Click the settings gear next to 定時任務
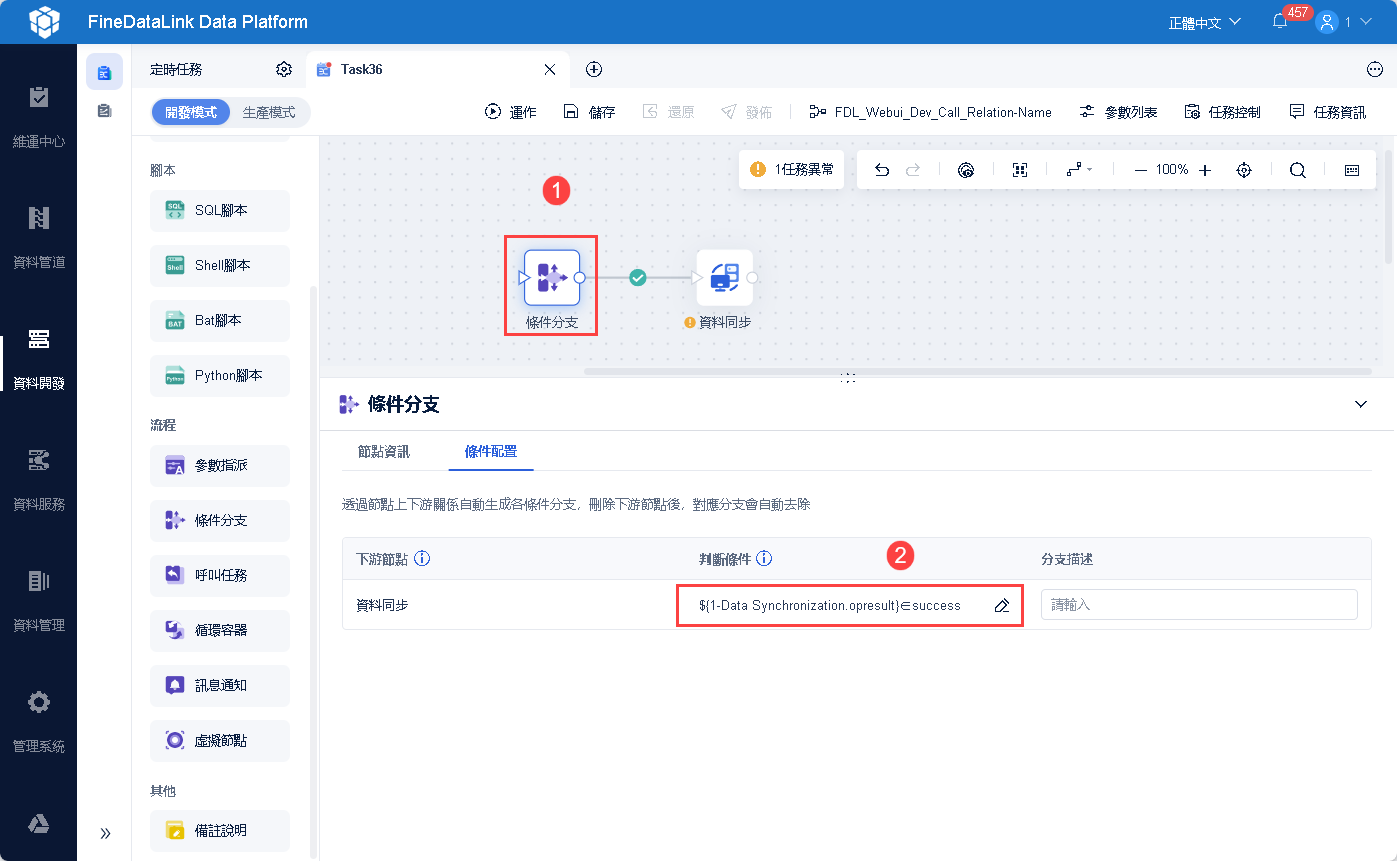This screenshot has height=861, width=1397. coord(284,69)
